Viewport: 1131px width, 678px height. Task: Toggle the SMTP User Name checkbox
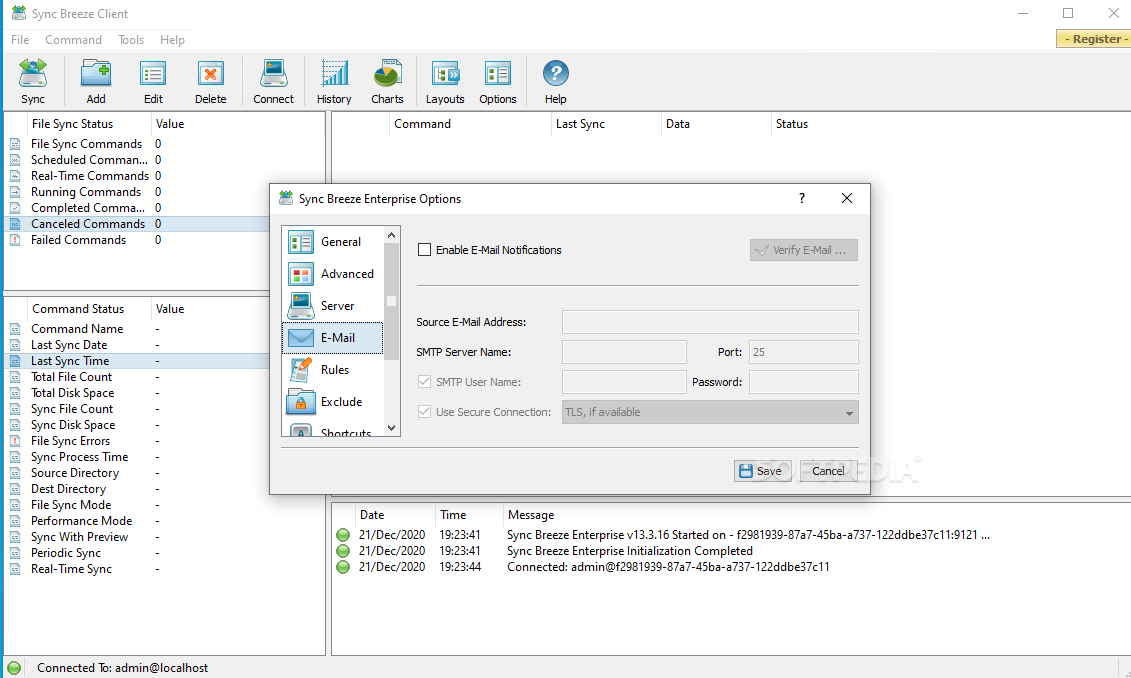coord(425,382)
